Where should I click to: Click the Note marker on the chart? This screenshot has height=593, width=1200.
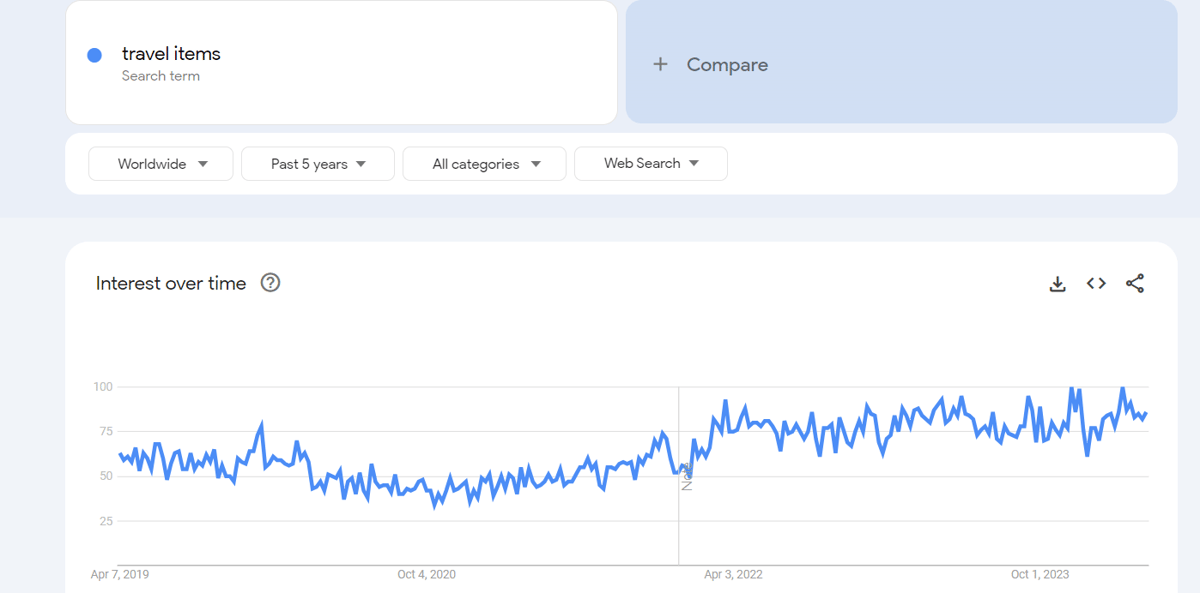pos(687,476)
